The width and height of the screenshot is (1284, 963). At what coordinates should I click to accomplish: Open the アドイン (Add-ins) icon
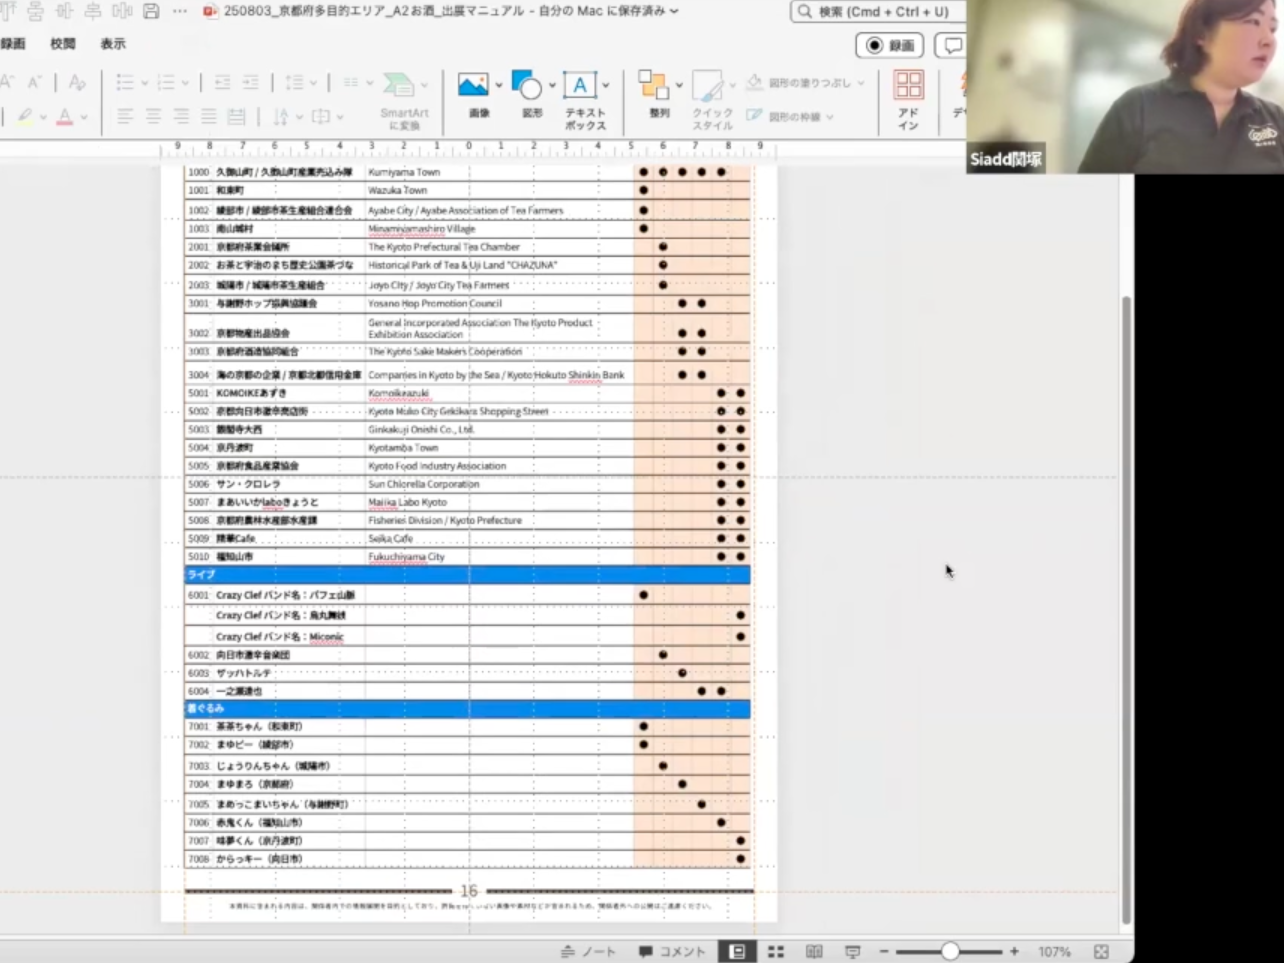pyautogui.click(x=908, y=87)
